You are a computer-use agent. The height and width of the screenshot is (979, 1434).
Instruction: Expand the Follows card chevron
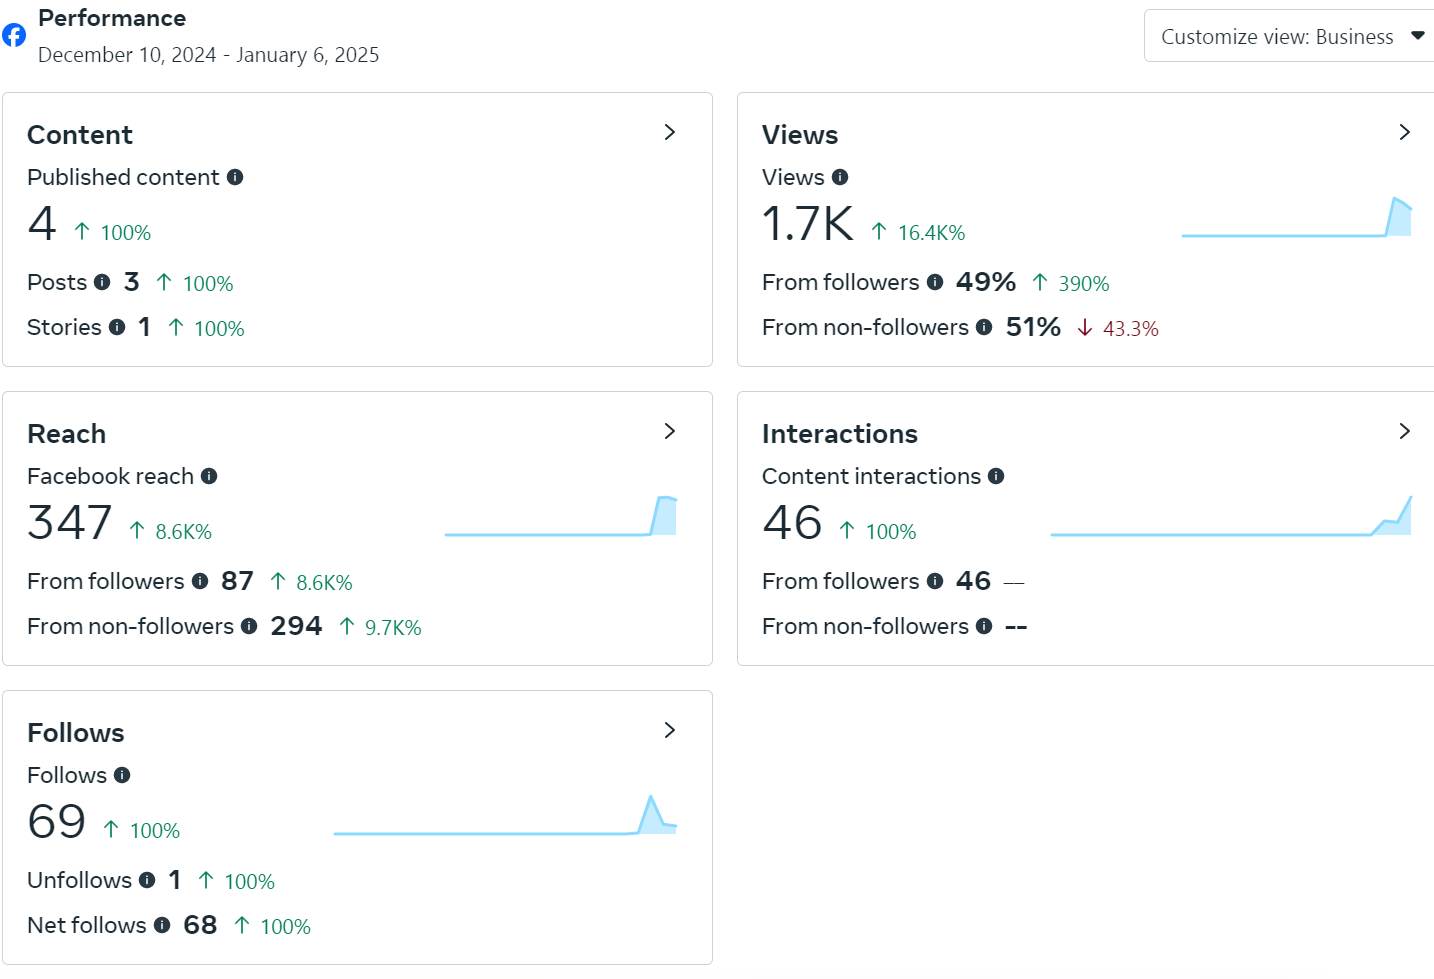[670, 730]
